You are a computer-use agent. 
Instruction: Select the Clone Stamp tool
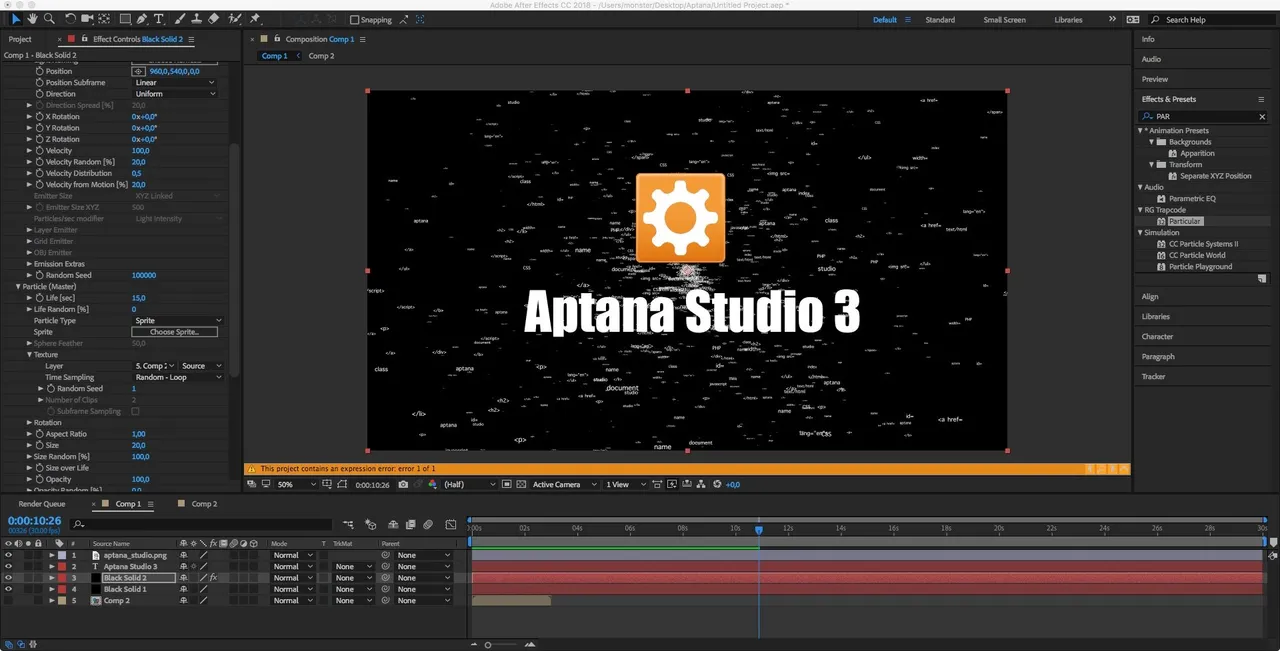click(197, 19)
